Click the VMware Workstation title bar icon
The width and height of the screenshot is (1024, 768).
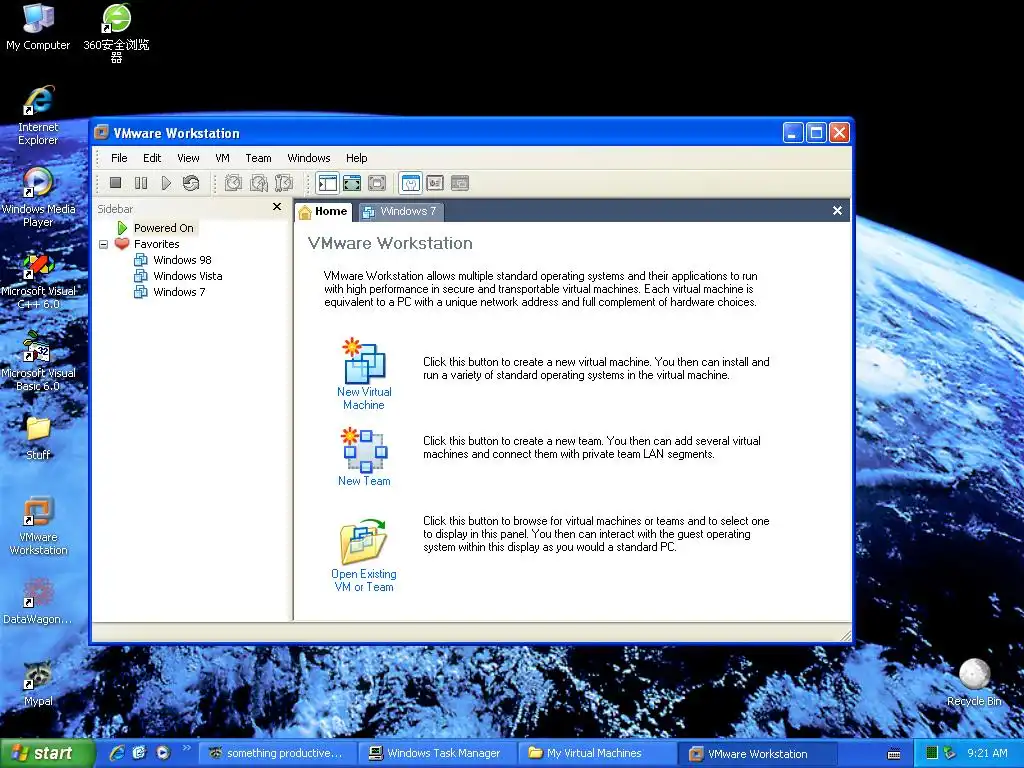101,133
